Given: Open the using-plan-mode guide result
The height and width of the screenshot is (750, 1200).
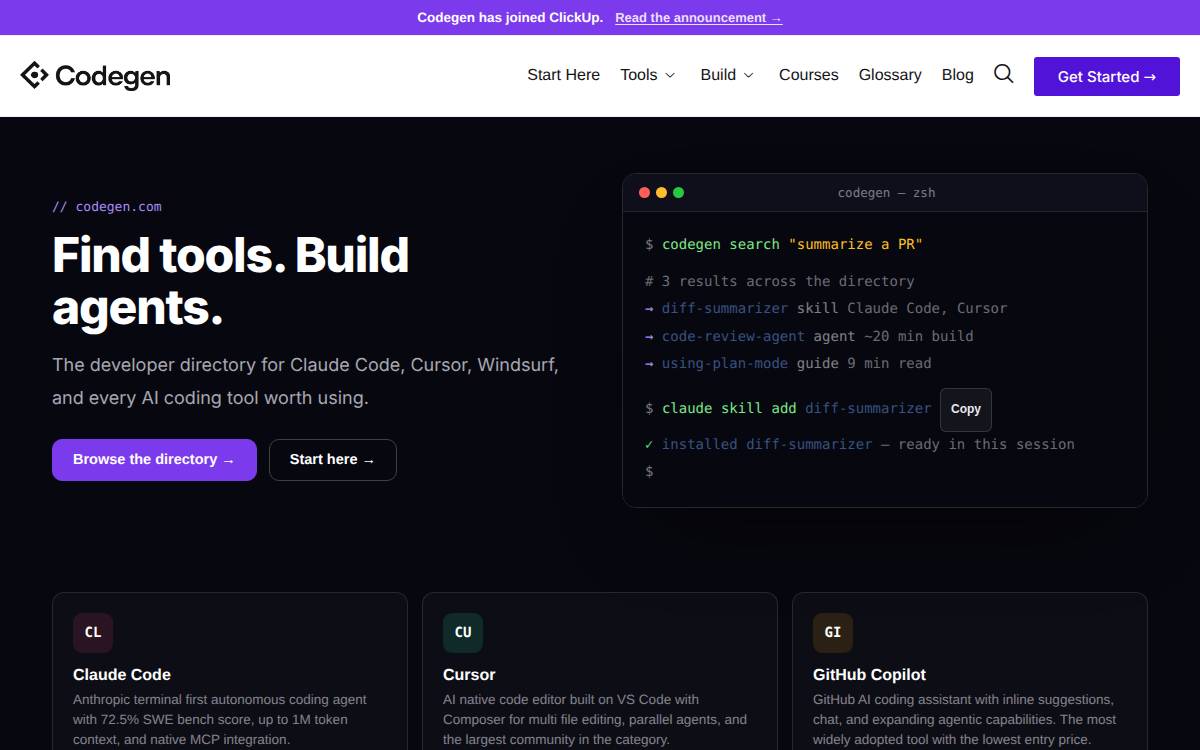Looking at the screenshot, I should tap(725, 363).
